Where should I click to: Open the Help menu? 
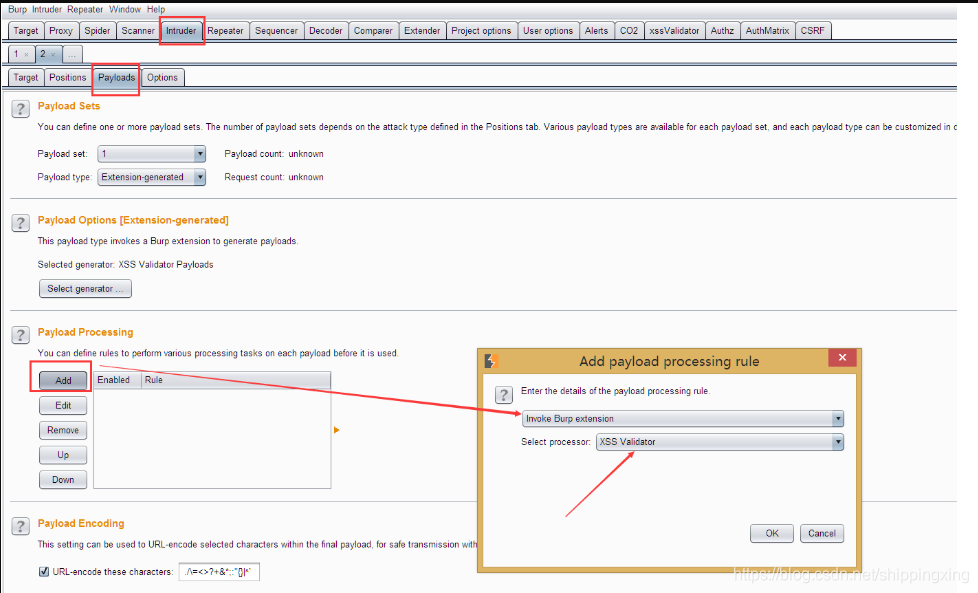tap(156, 9)
